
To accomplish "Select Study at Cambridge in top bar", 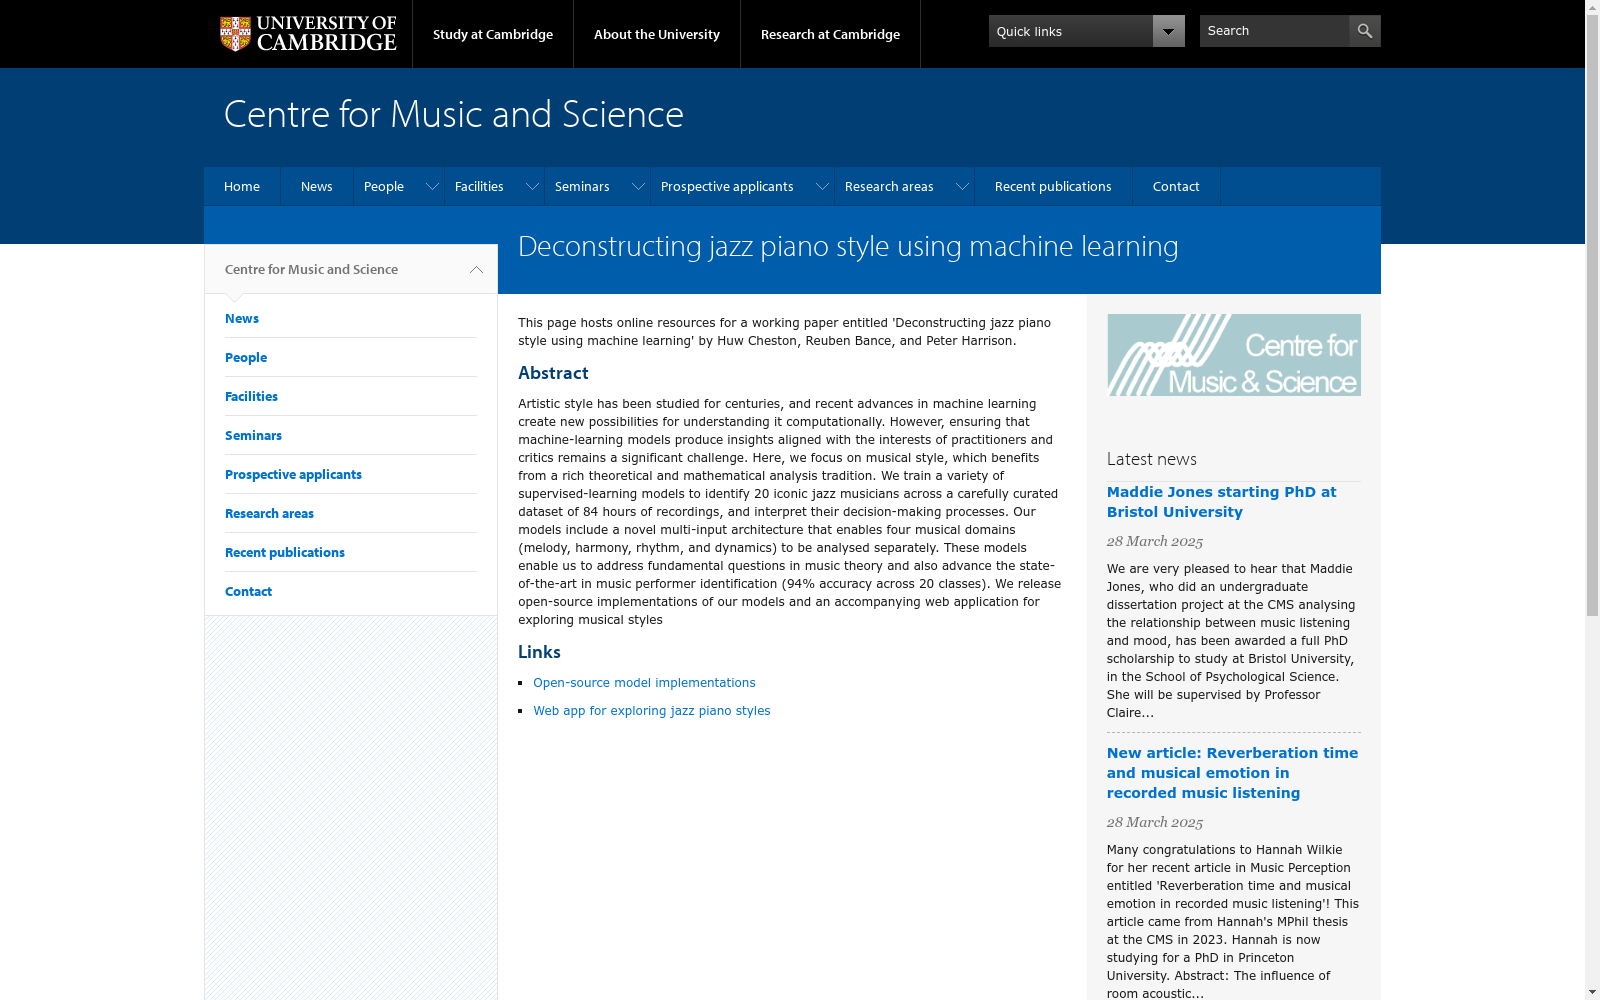I will [493, 34].
